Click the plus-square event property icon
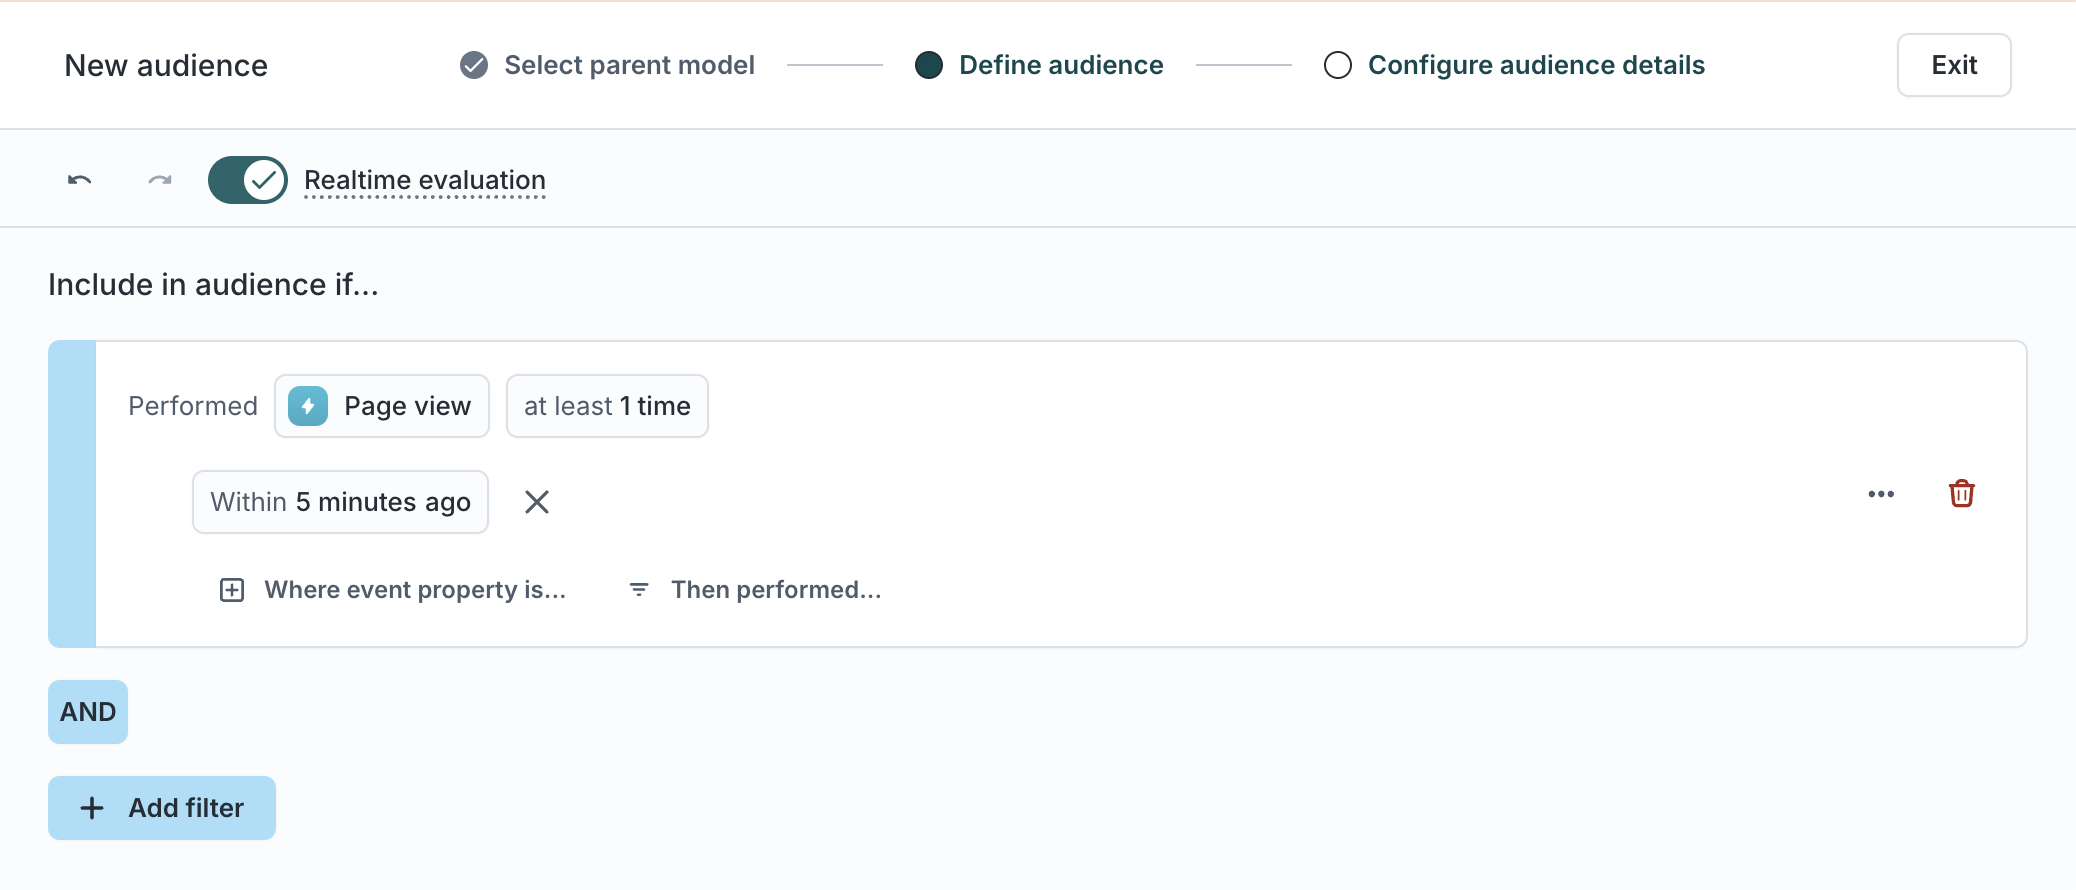This screenshot has width=2076, height=890. 232,590
